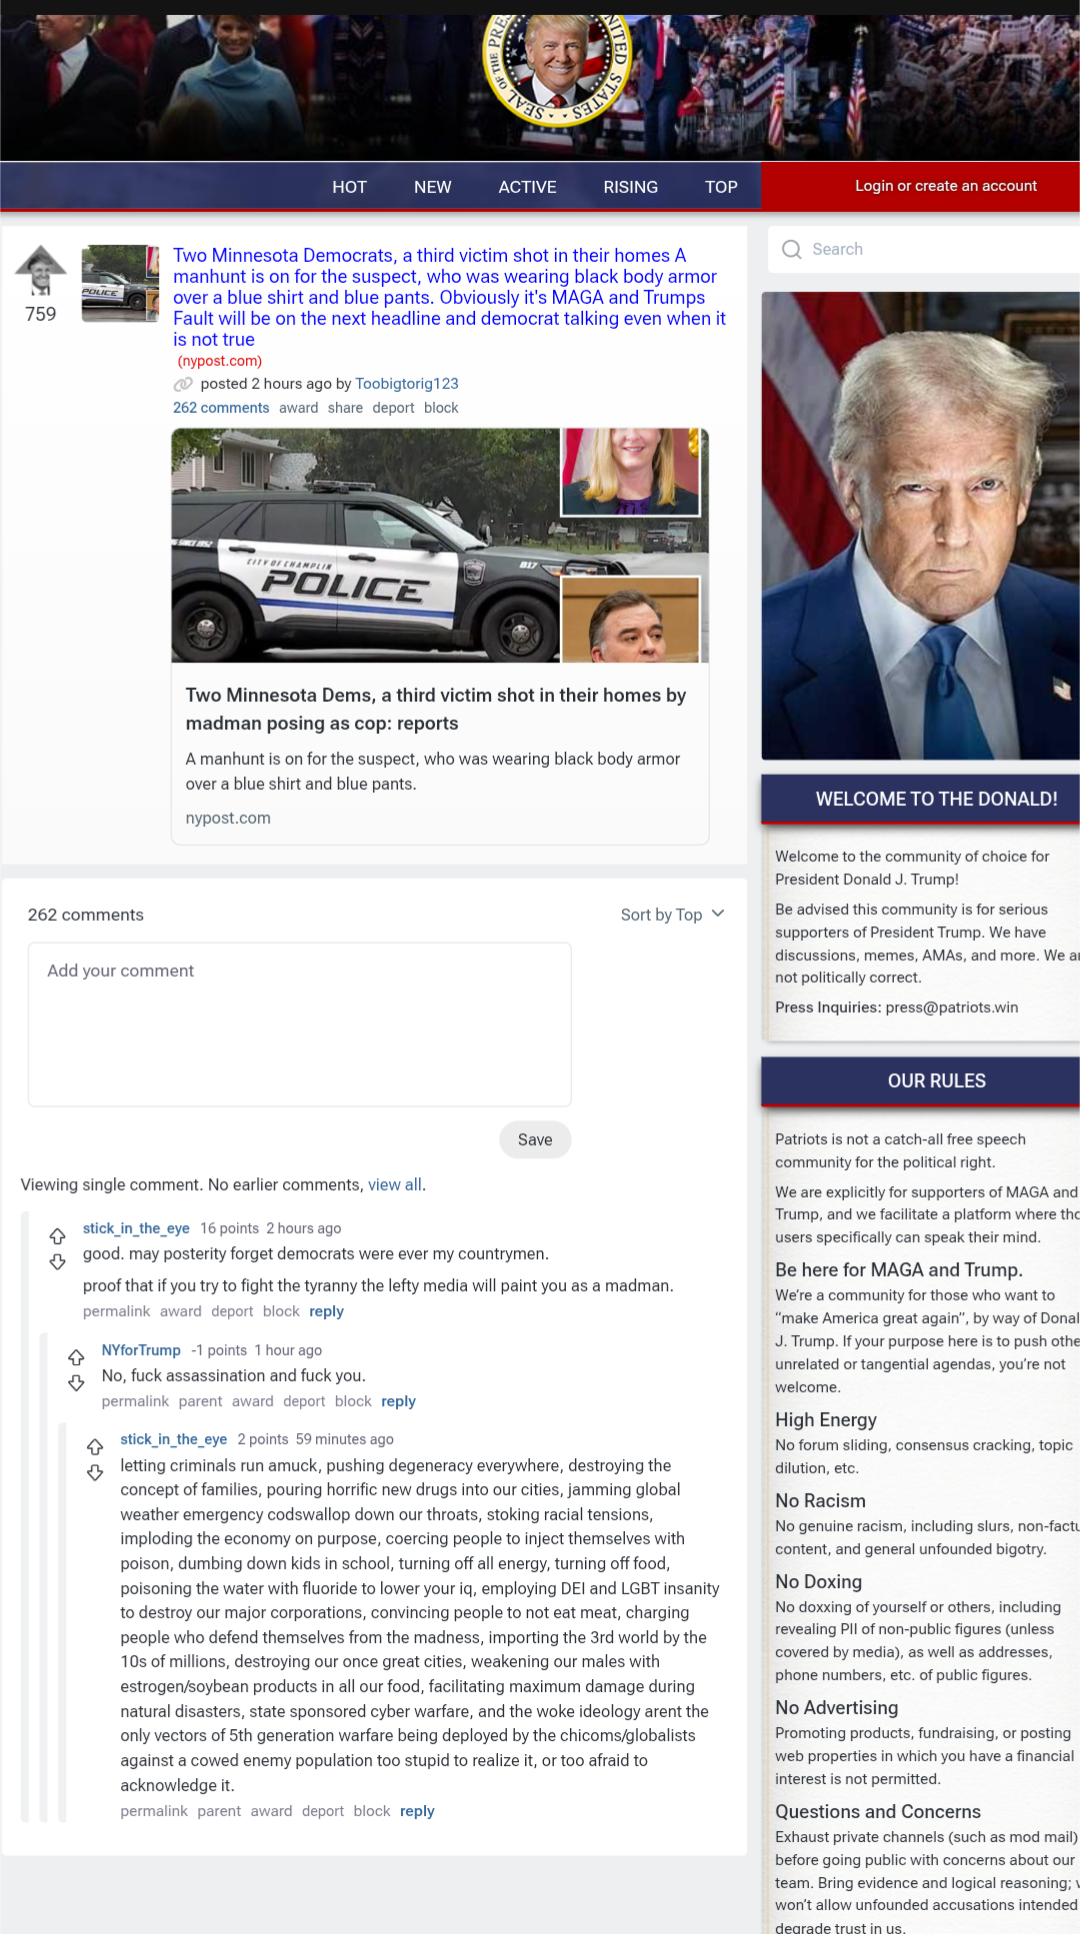The width and height of the screenshot is (1080, 1934).
Task: Click award under the post
Action: tap(298, 408)
